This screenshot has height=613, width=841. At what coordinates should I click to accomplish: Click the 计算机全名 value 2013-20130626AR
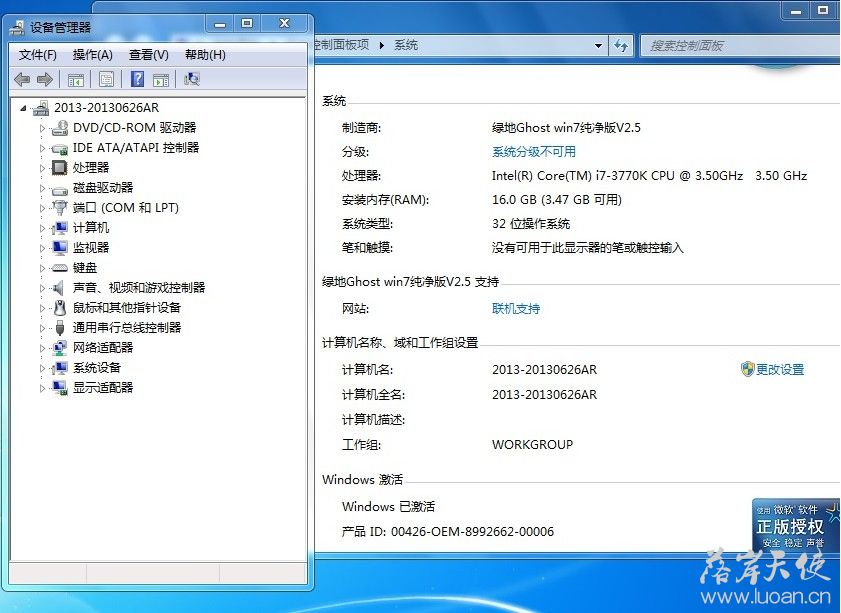pos(544,395)
